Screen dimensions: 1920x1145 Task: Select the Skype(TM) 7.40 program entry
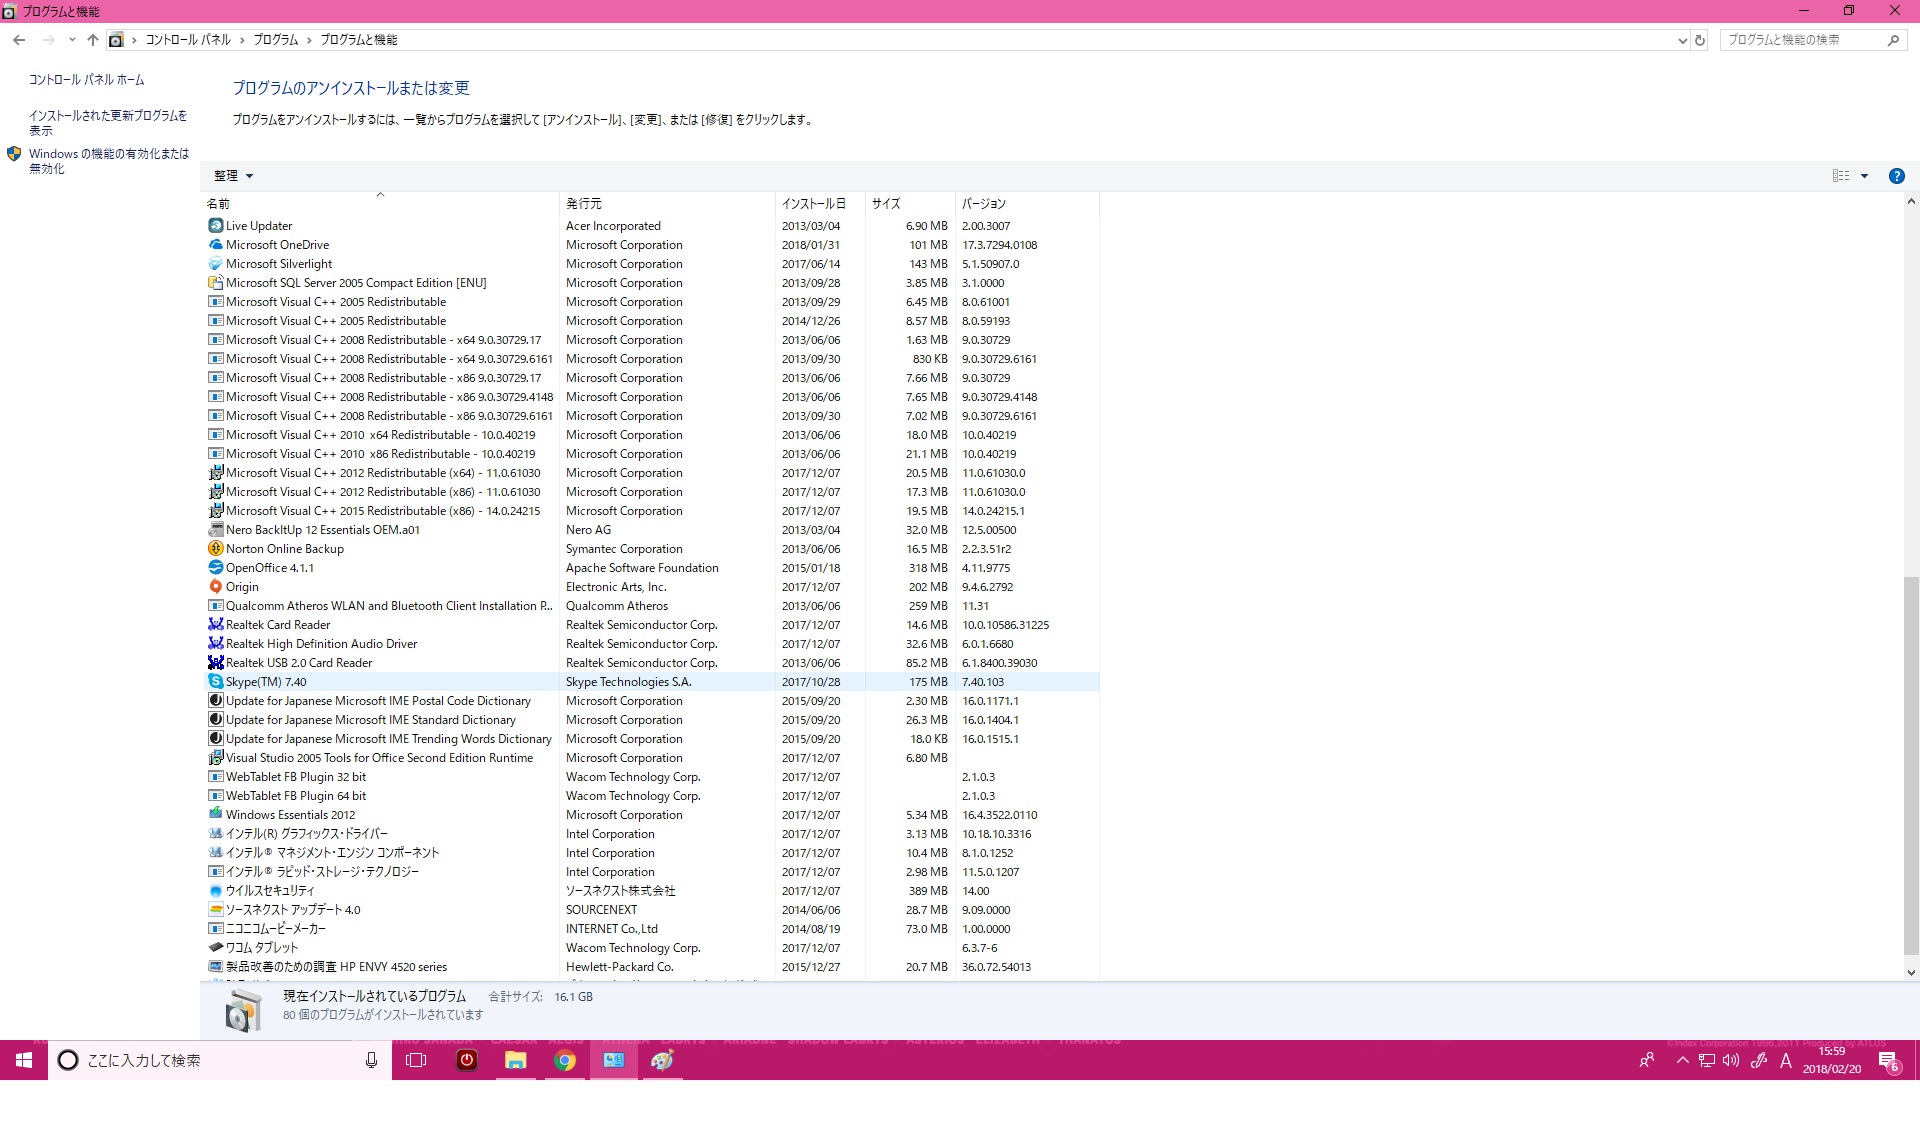point(266,682)
